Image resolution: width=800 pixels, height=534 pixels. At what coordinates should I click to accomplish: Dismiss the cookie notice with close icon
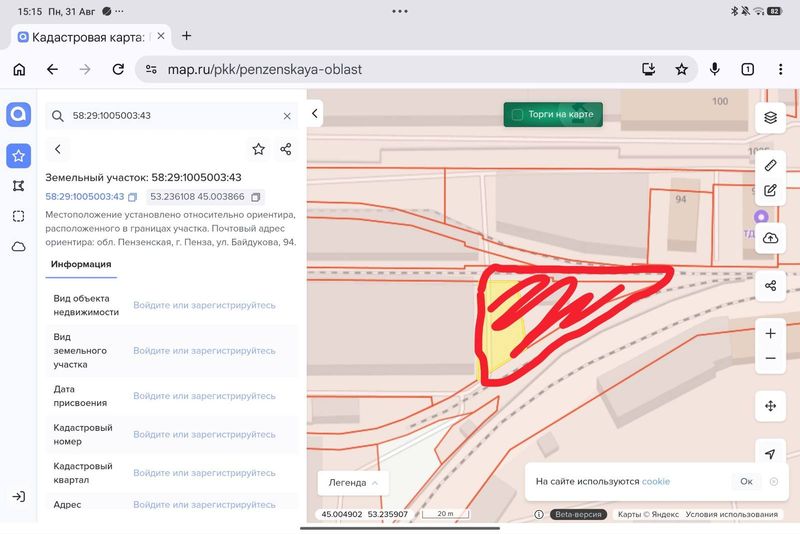click(x=774, y=481)
